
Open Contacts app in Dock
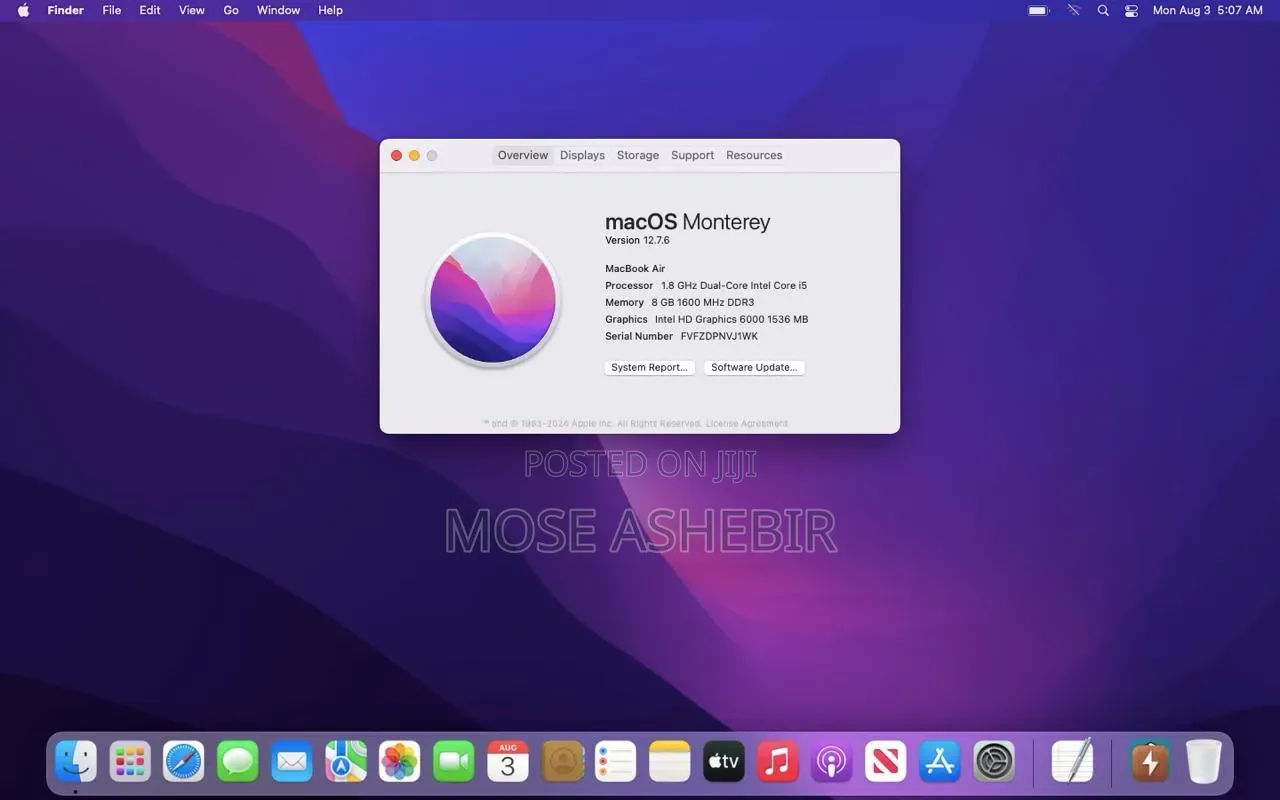coord(562,762)
